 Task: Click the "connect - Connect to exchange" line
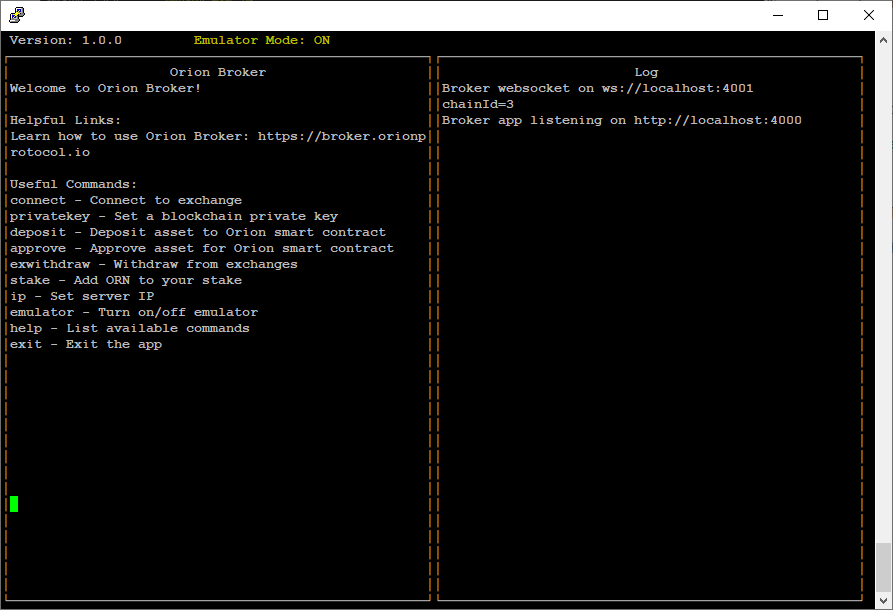126,200
